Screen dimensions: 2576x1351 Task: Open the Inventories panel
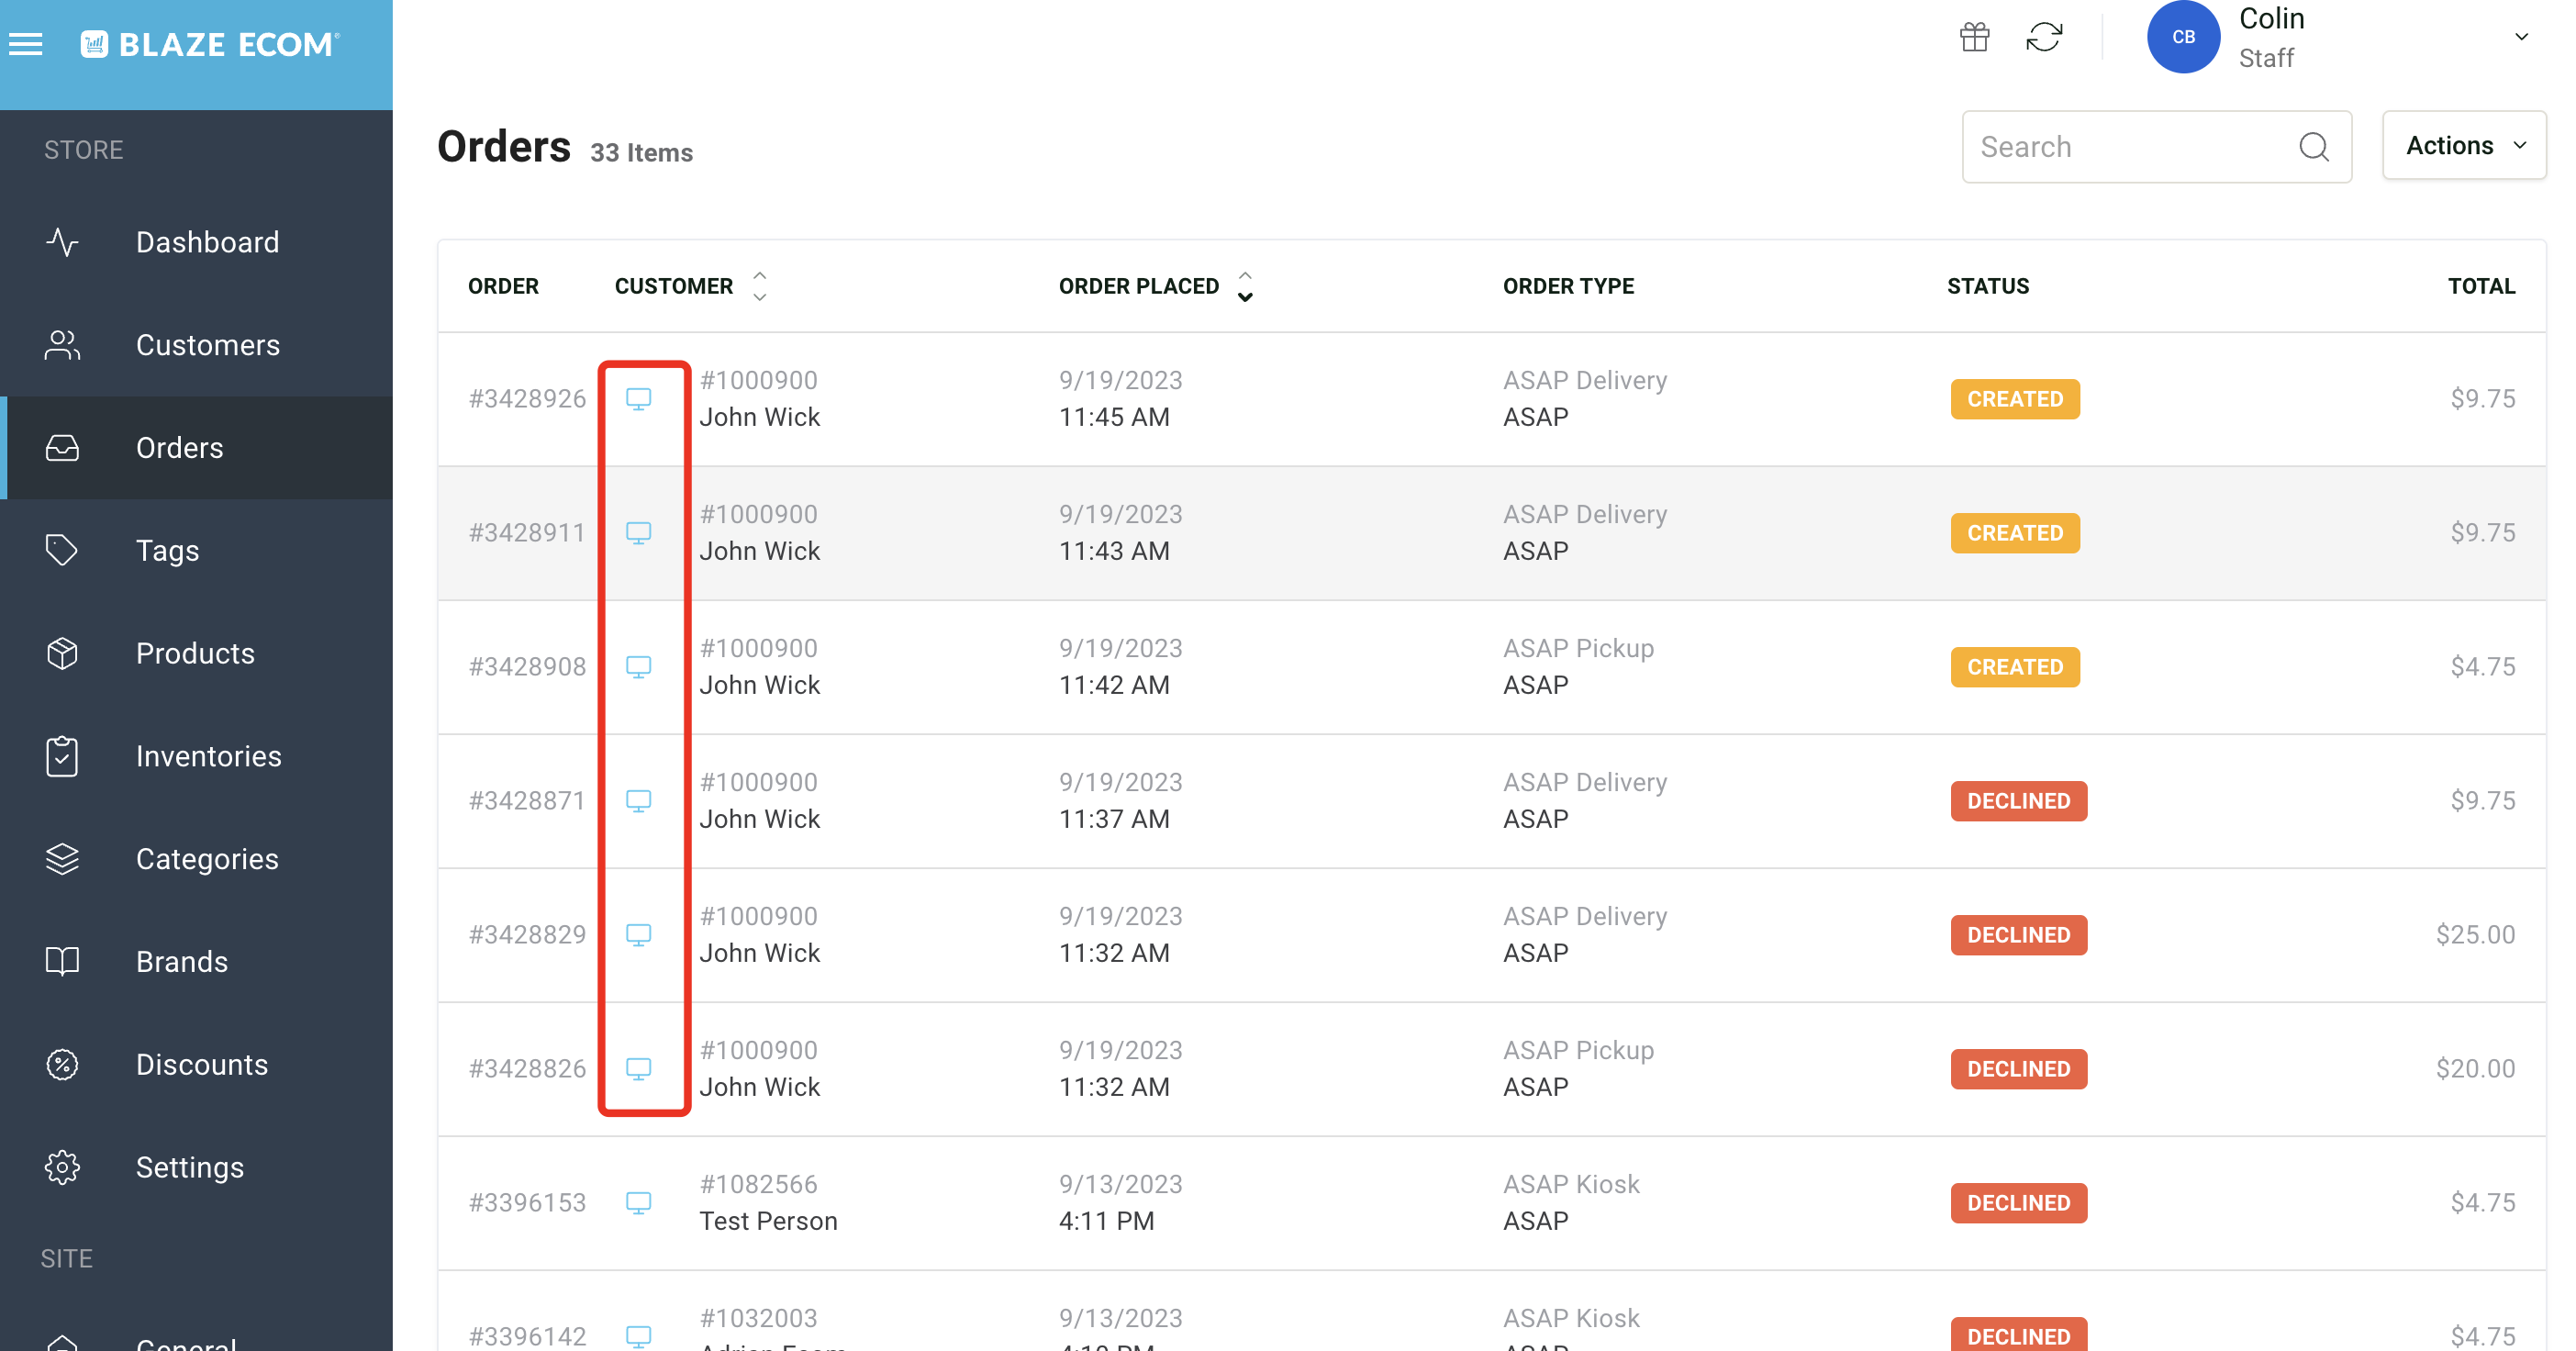(209, 756)
